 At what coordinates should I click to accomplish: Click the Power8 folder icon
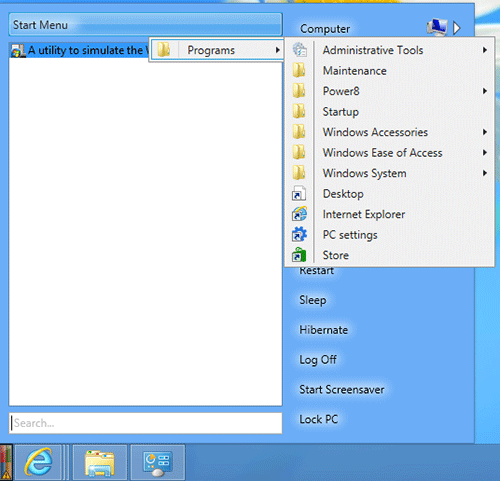(299, 91)
